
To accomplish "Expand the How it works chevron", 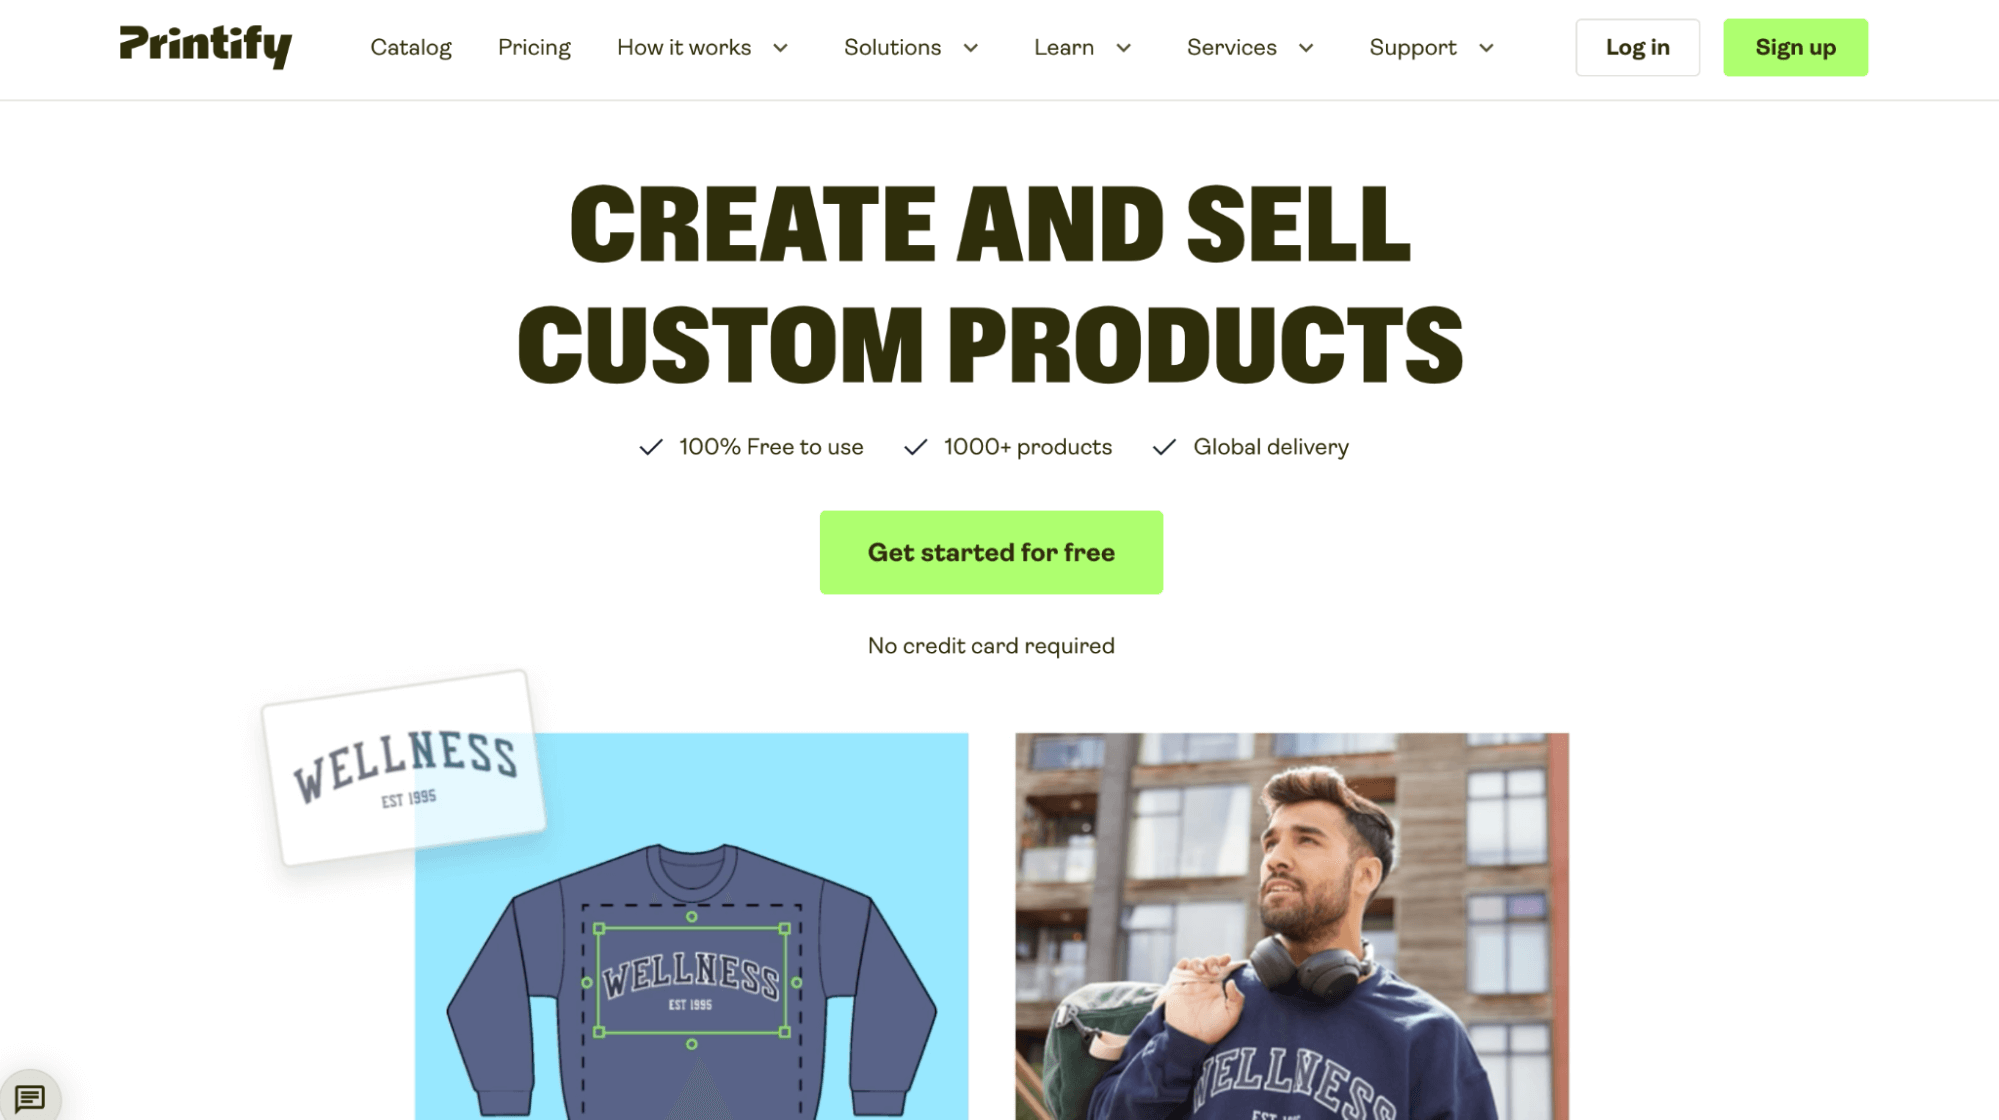I will 781,48.
